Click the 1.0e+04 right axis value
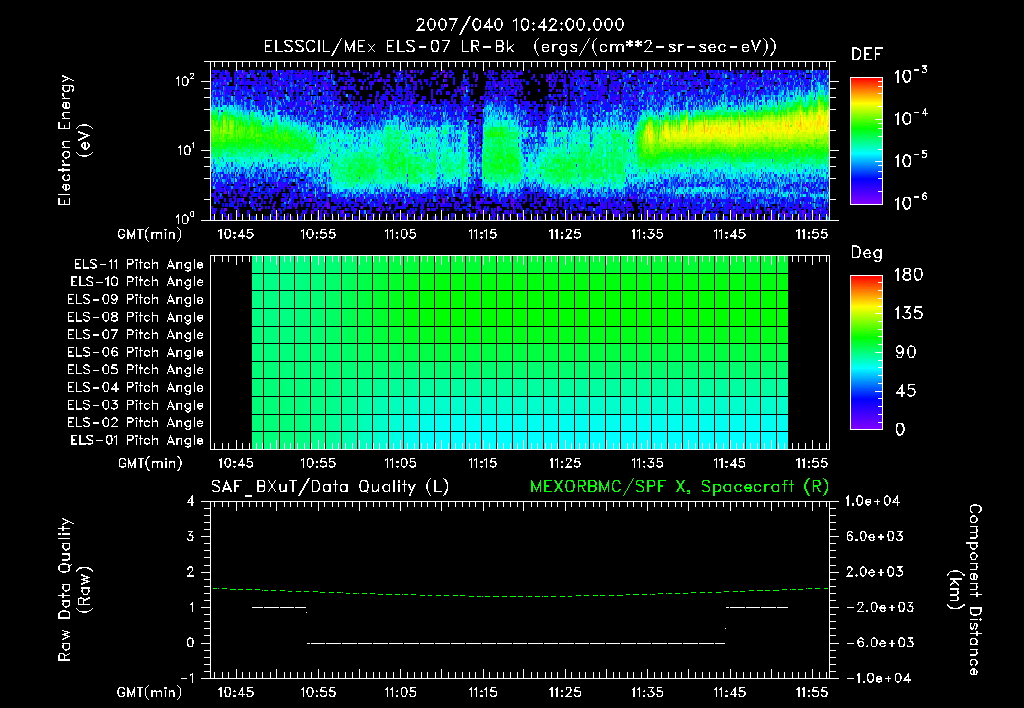 point(872,501)
